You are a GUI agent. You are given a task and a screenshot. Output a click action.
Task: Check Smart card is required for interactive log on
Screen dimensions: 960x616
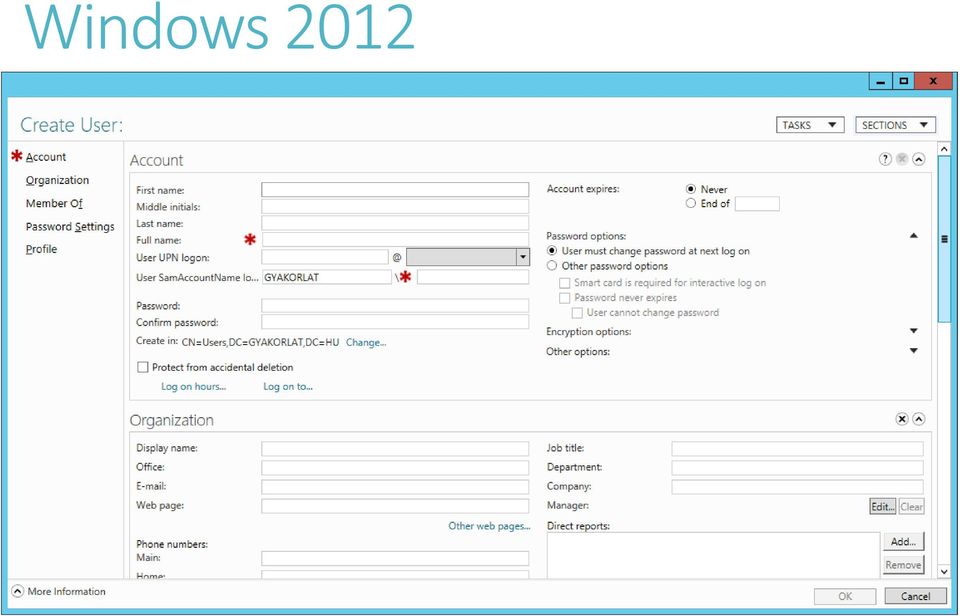tap(564, 283)
